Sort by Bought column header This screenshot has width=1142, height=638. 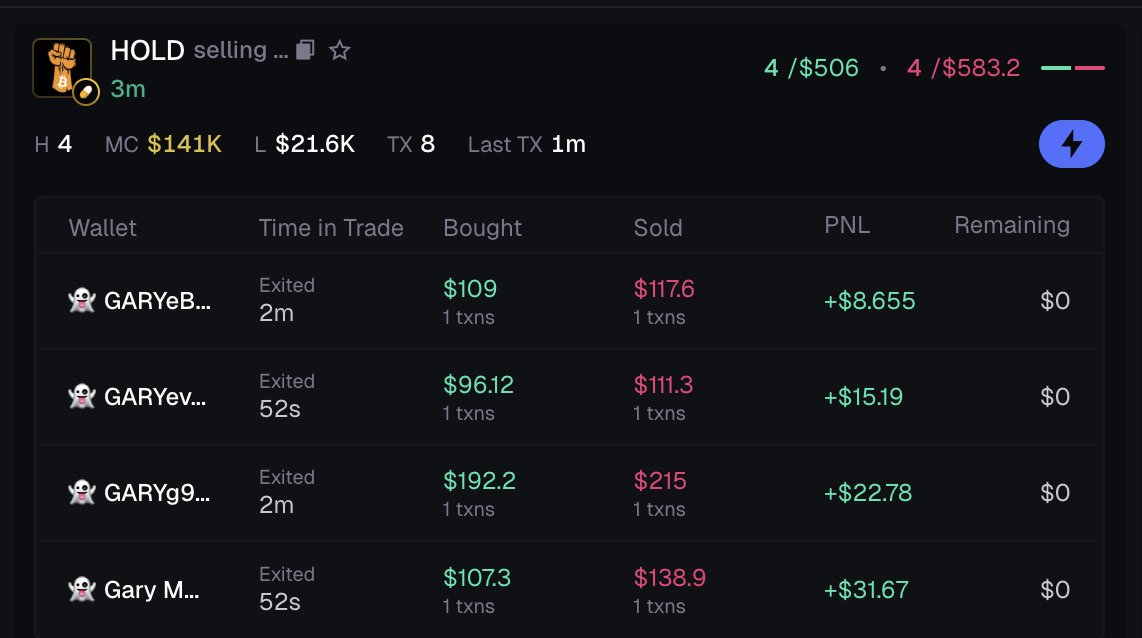(482, 228)
